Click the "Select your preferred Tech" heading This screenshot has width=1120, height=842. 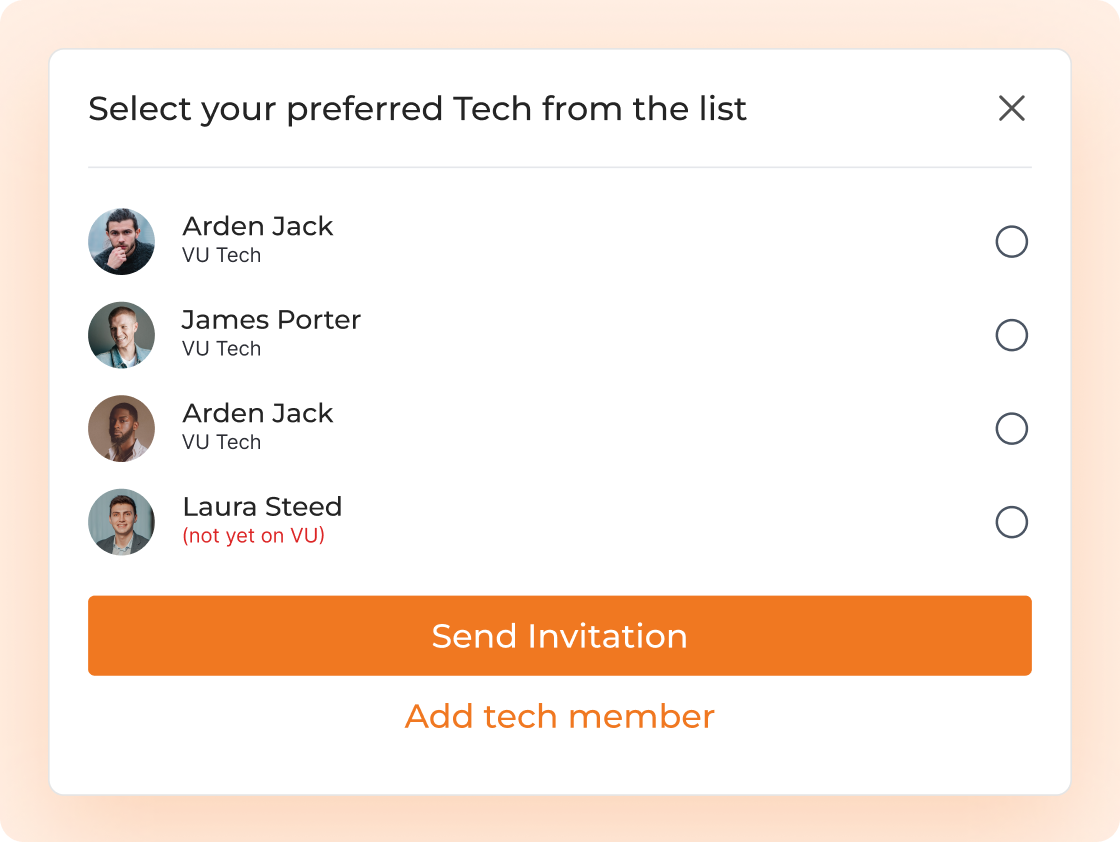[417, 108]
